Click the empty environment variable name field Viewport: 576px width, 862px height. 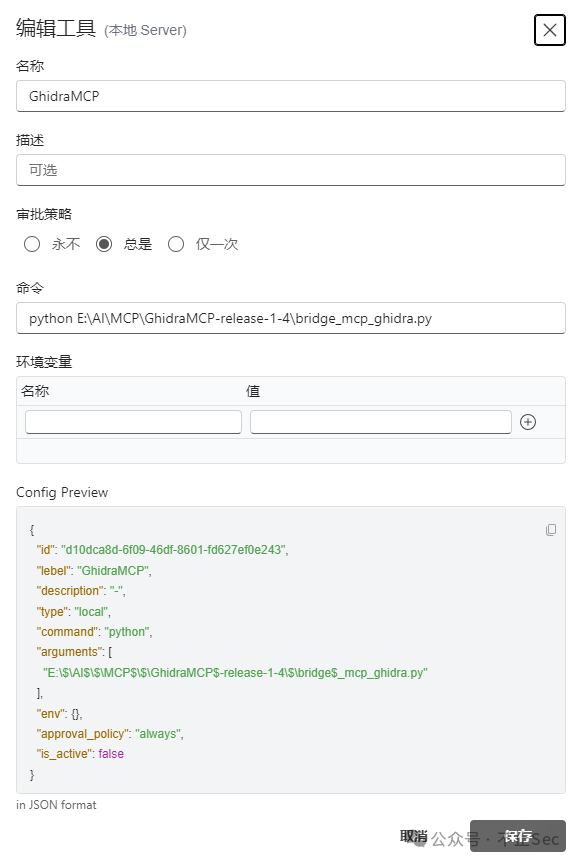coord(133,422)
